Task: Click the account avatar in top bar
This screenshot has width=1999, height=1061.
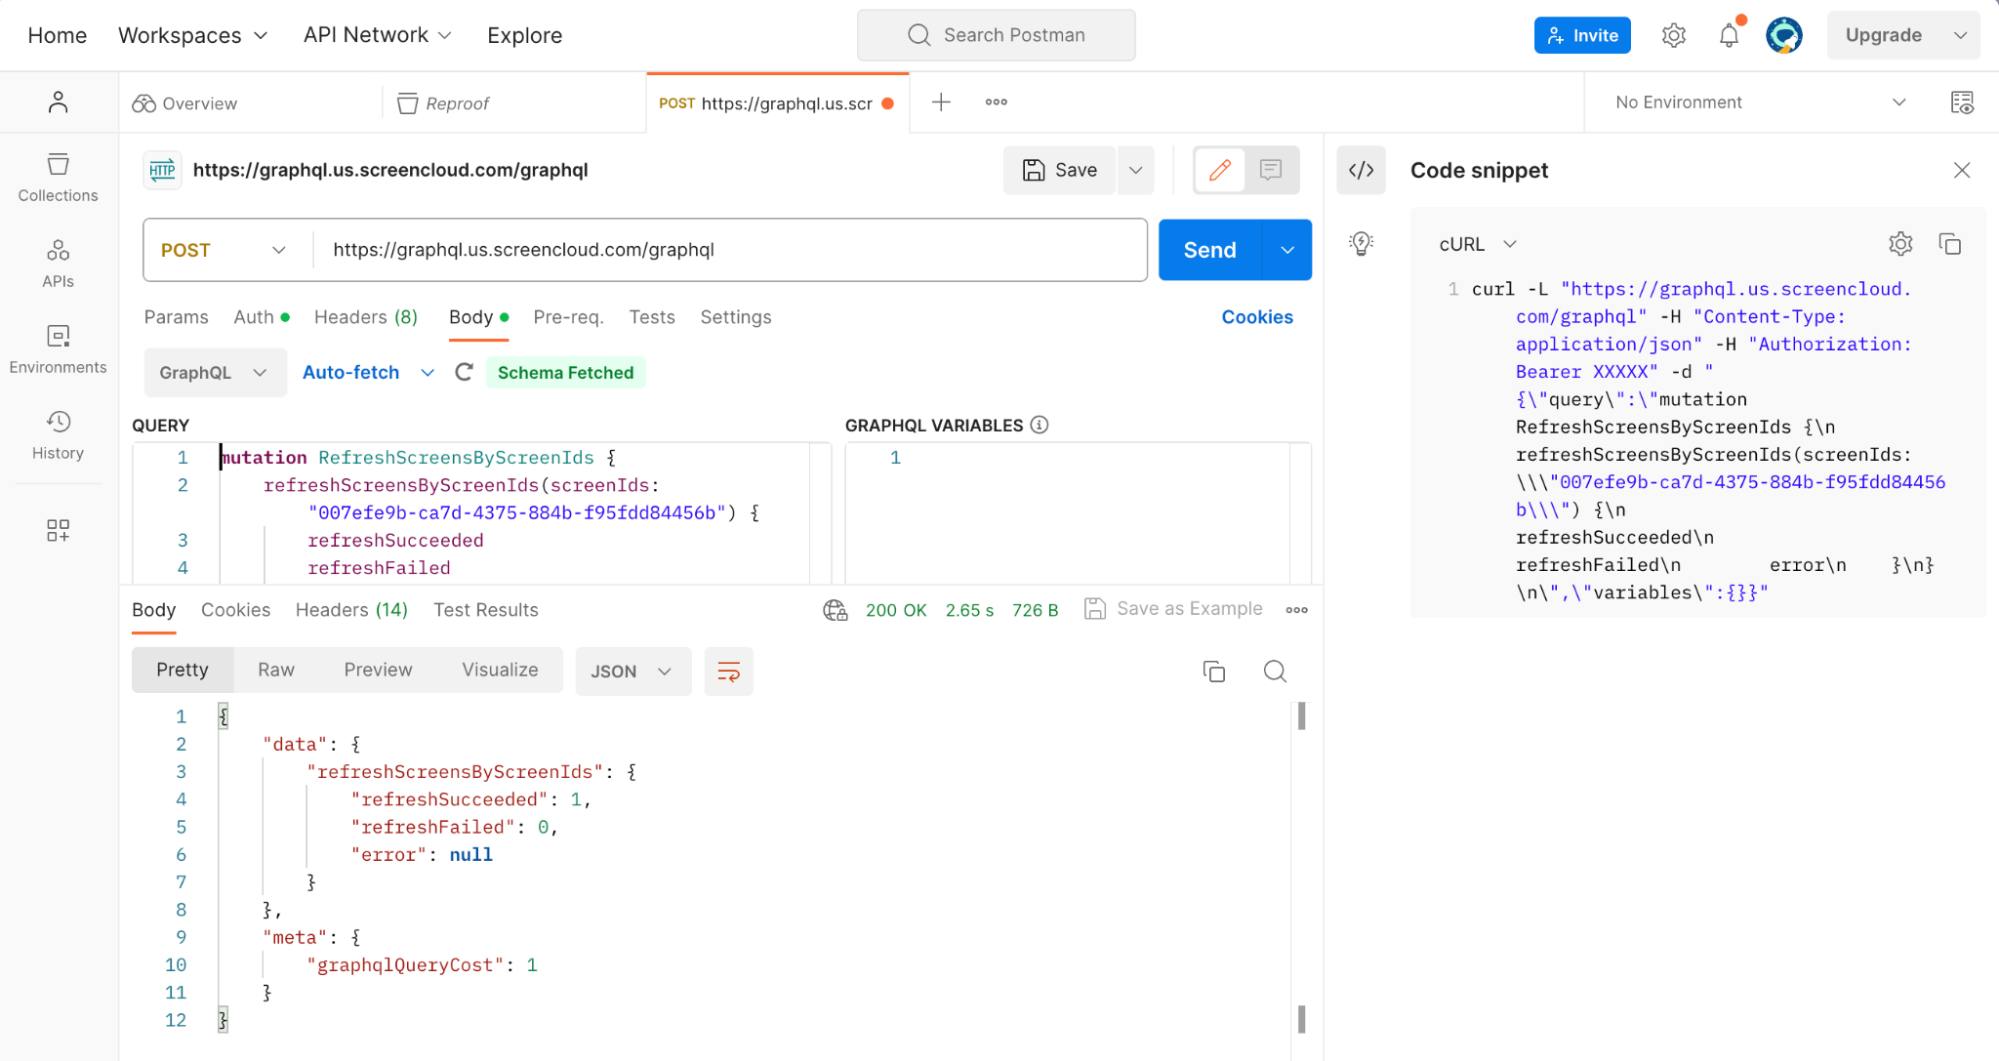Action: tap(1784, 35)
